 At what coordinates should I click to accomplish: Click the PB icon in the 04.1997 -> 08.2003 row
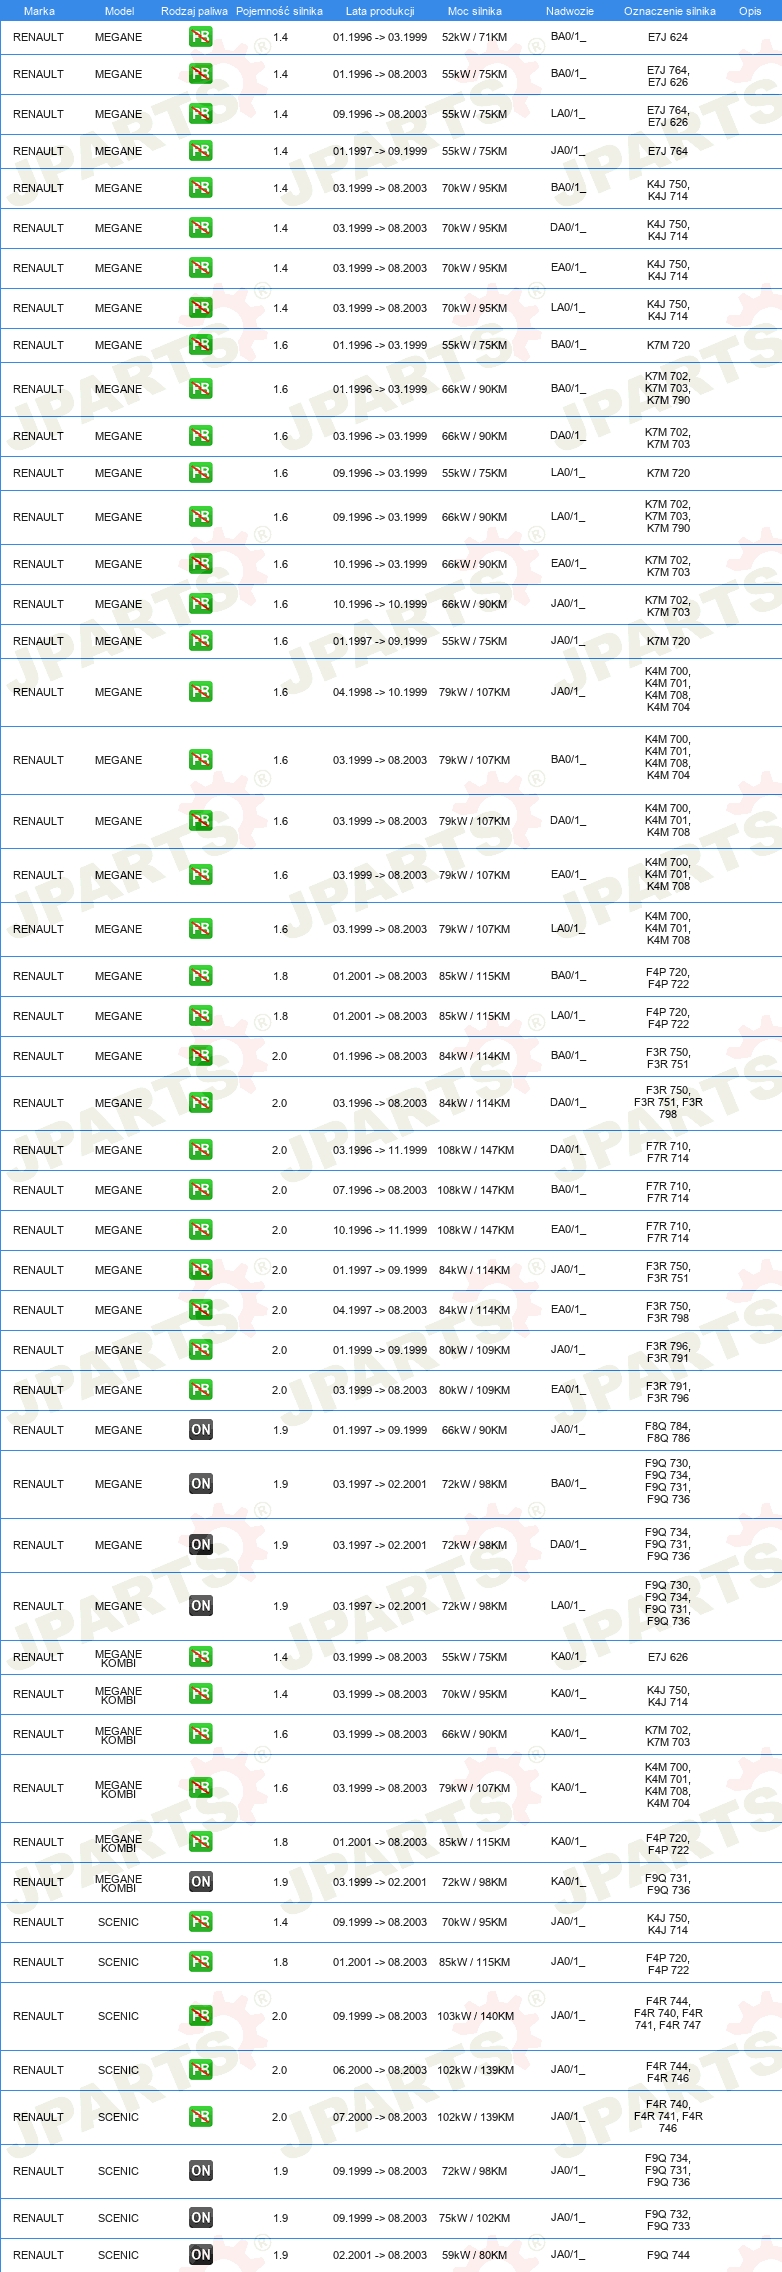pos(200,1310)
